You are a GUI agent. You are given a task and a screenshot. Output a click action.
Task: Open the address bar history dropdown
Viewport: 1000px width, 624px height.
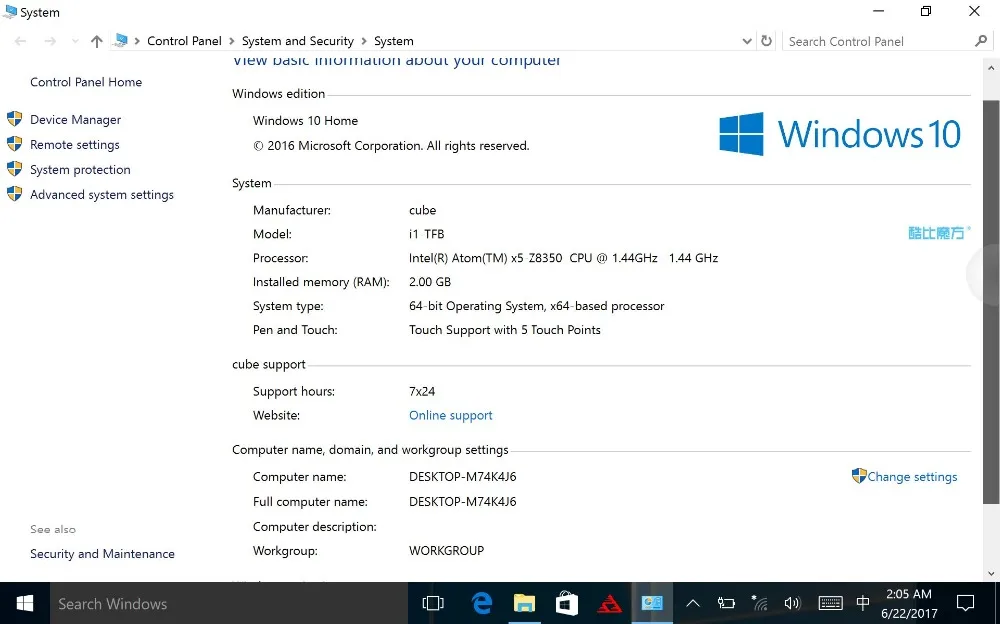[x=747, y=41]
